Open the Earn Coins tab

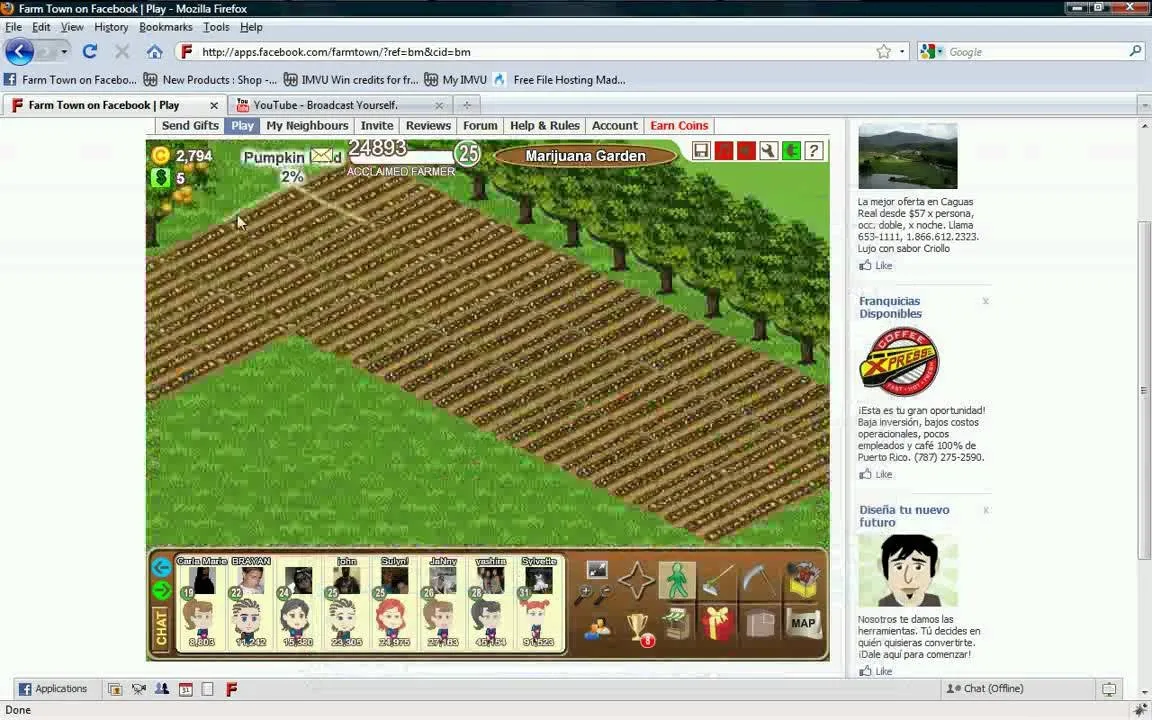tap(679, 126)
